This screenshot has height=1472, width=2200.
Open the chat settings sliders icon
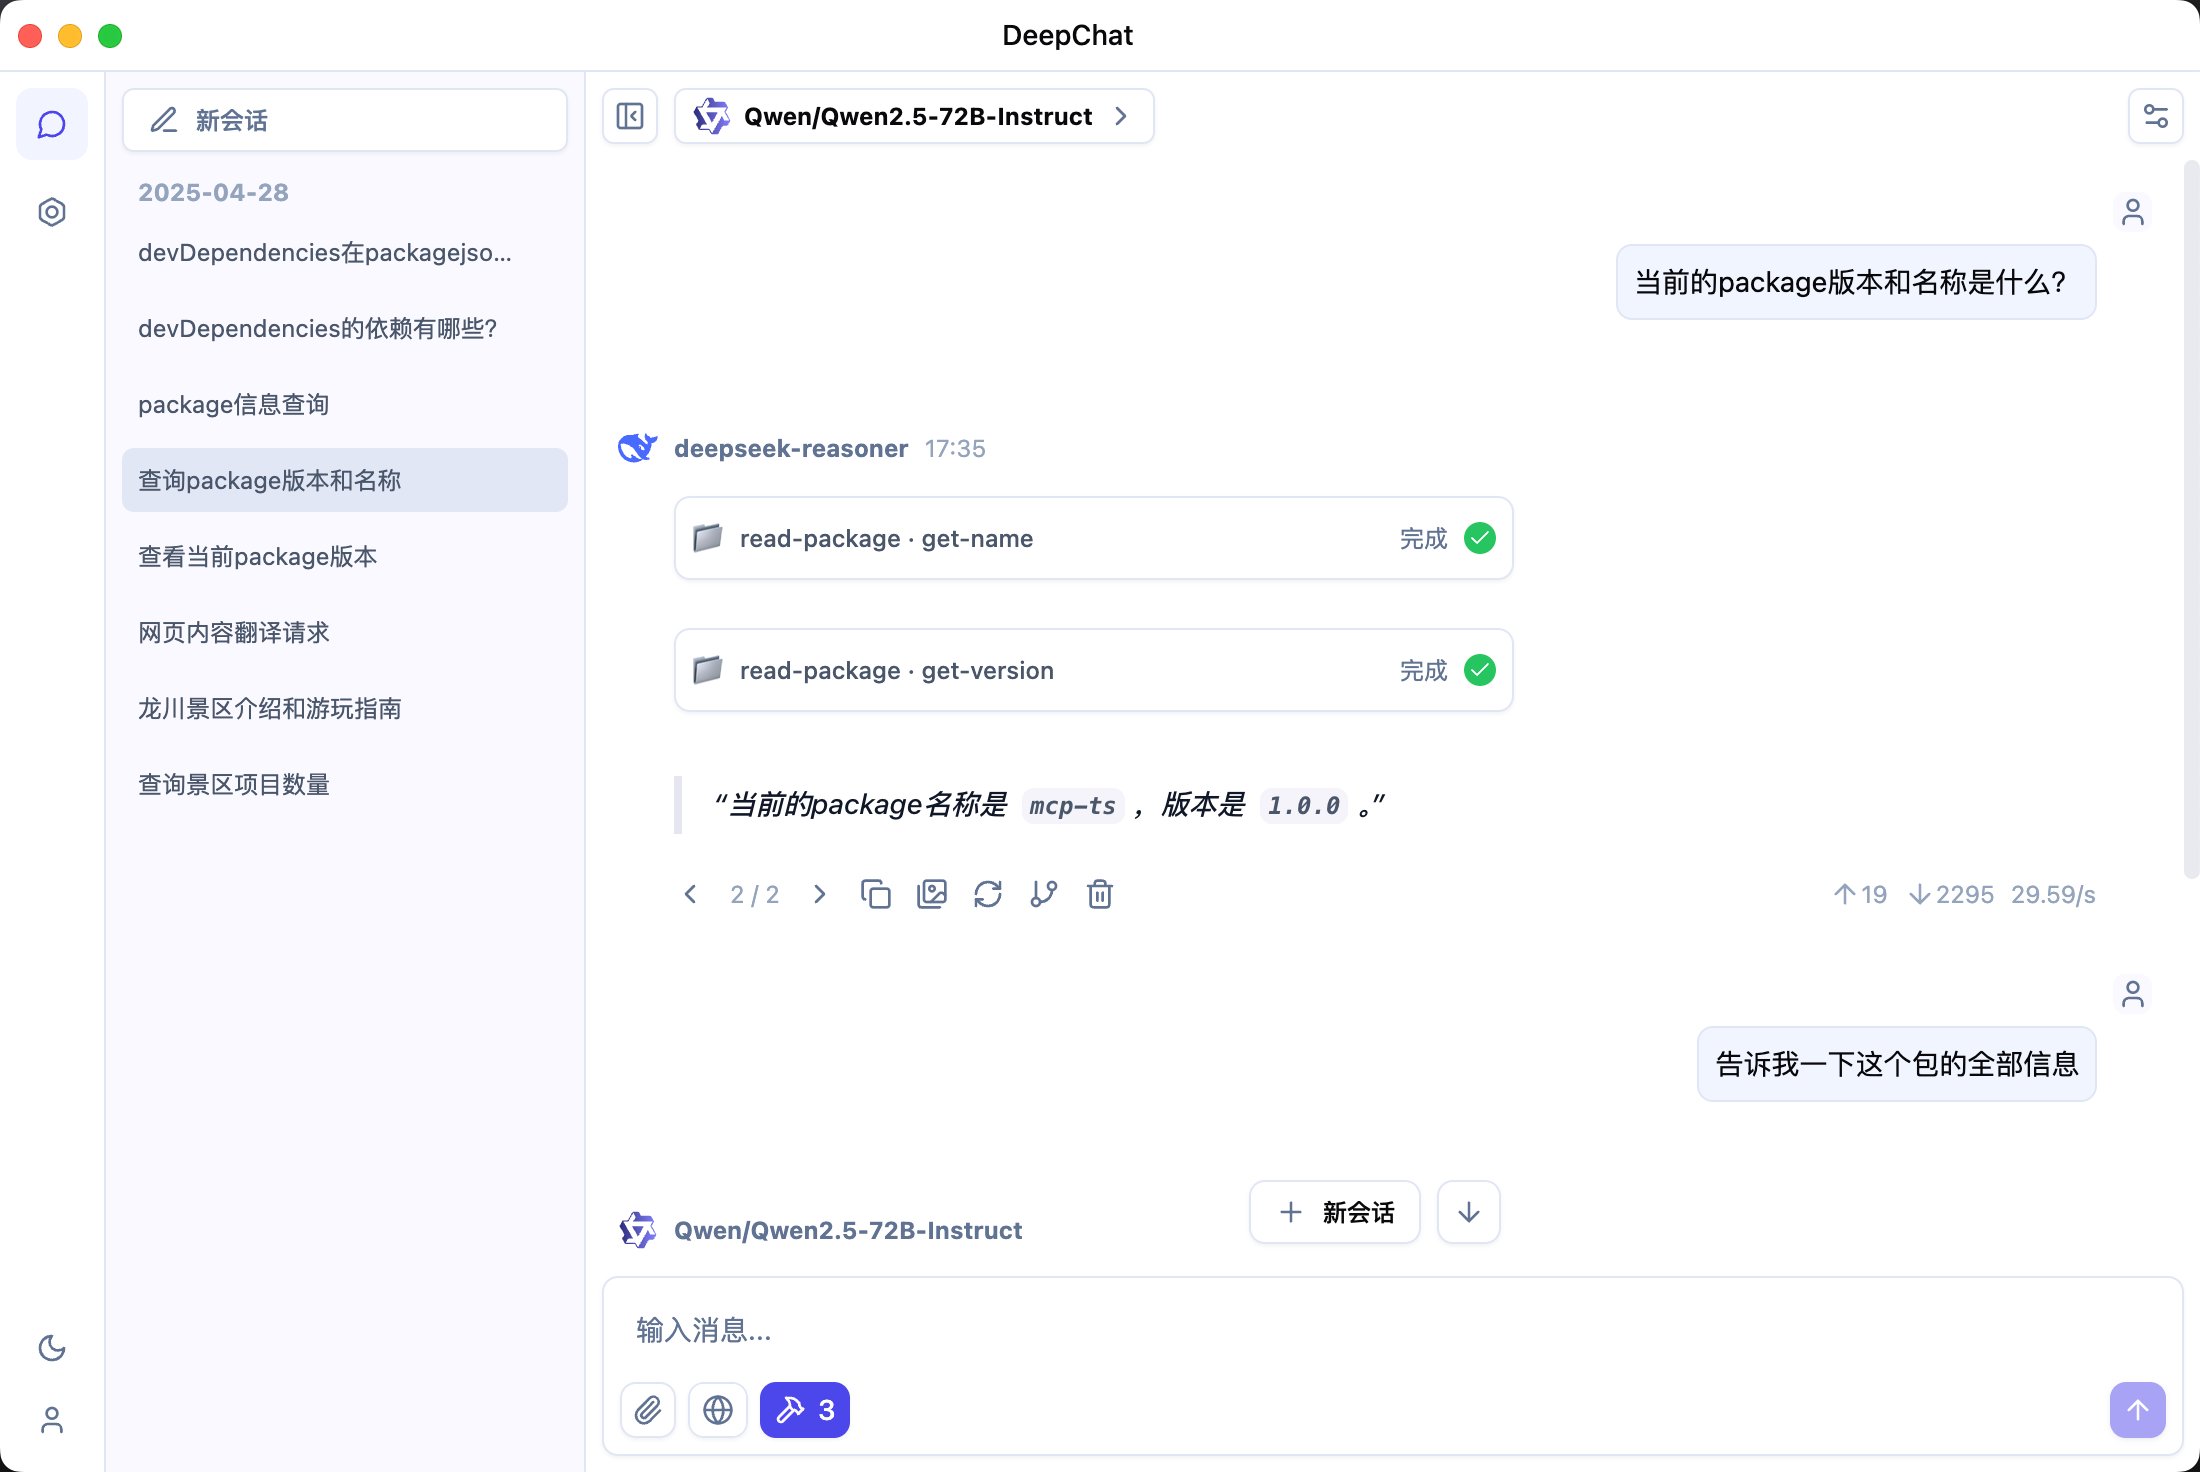tap(2155, 117)
